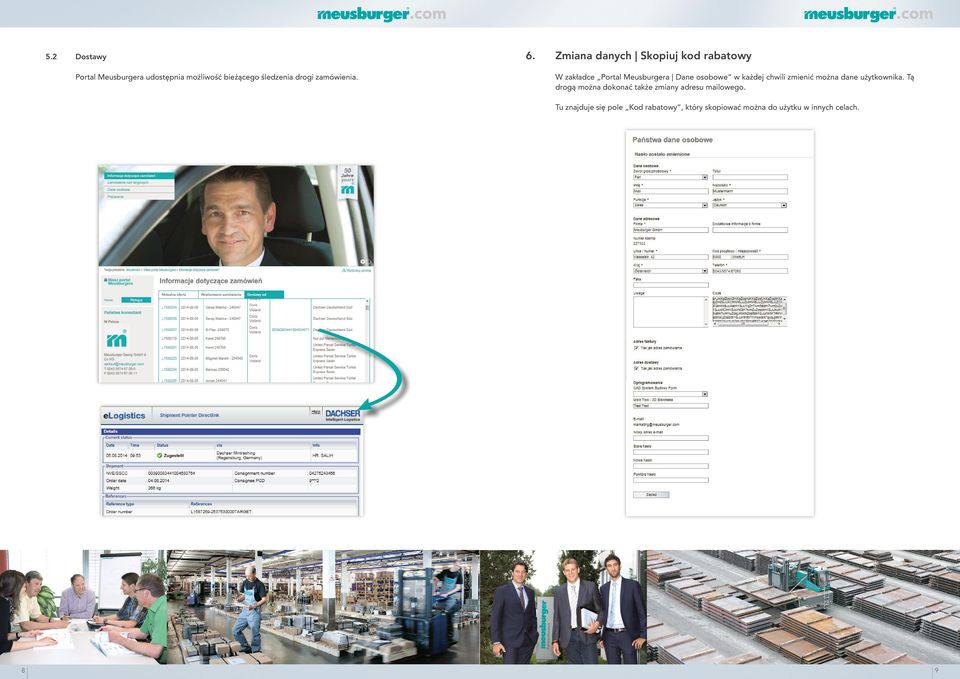Click the Imię input field
The height and width of the screenshot is (679, 960).
pyautogui.click(x=670, y=191)
